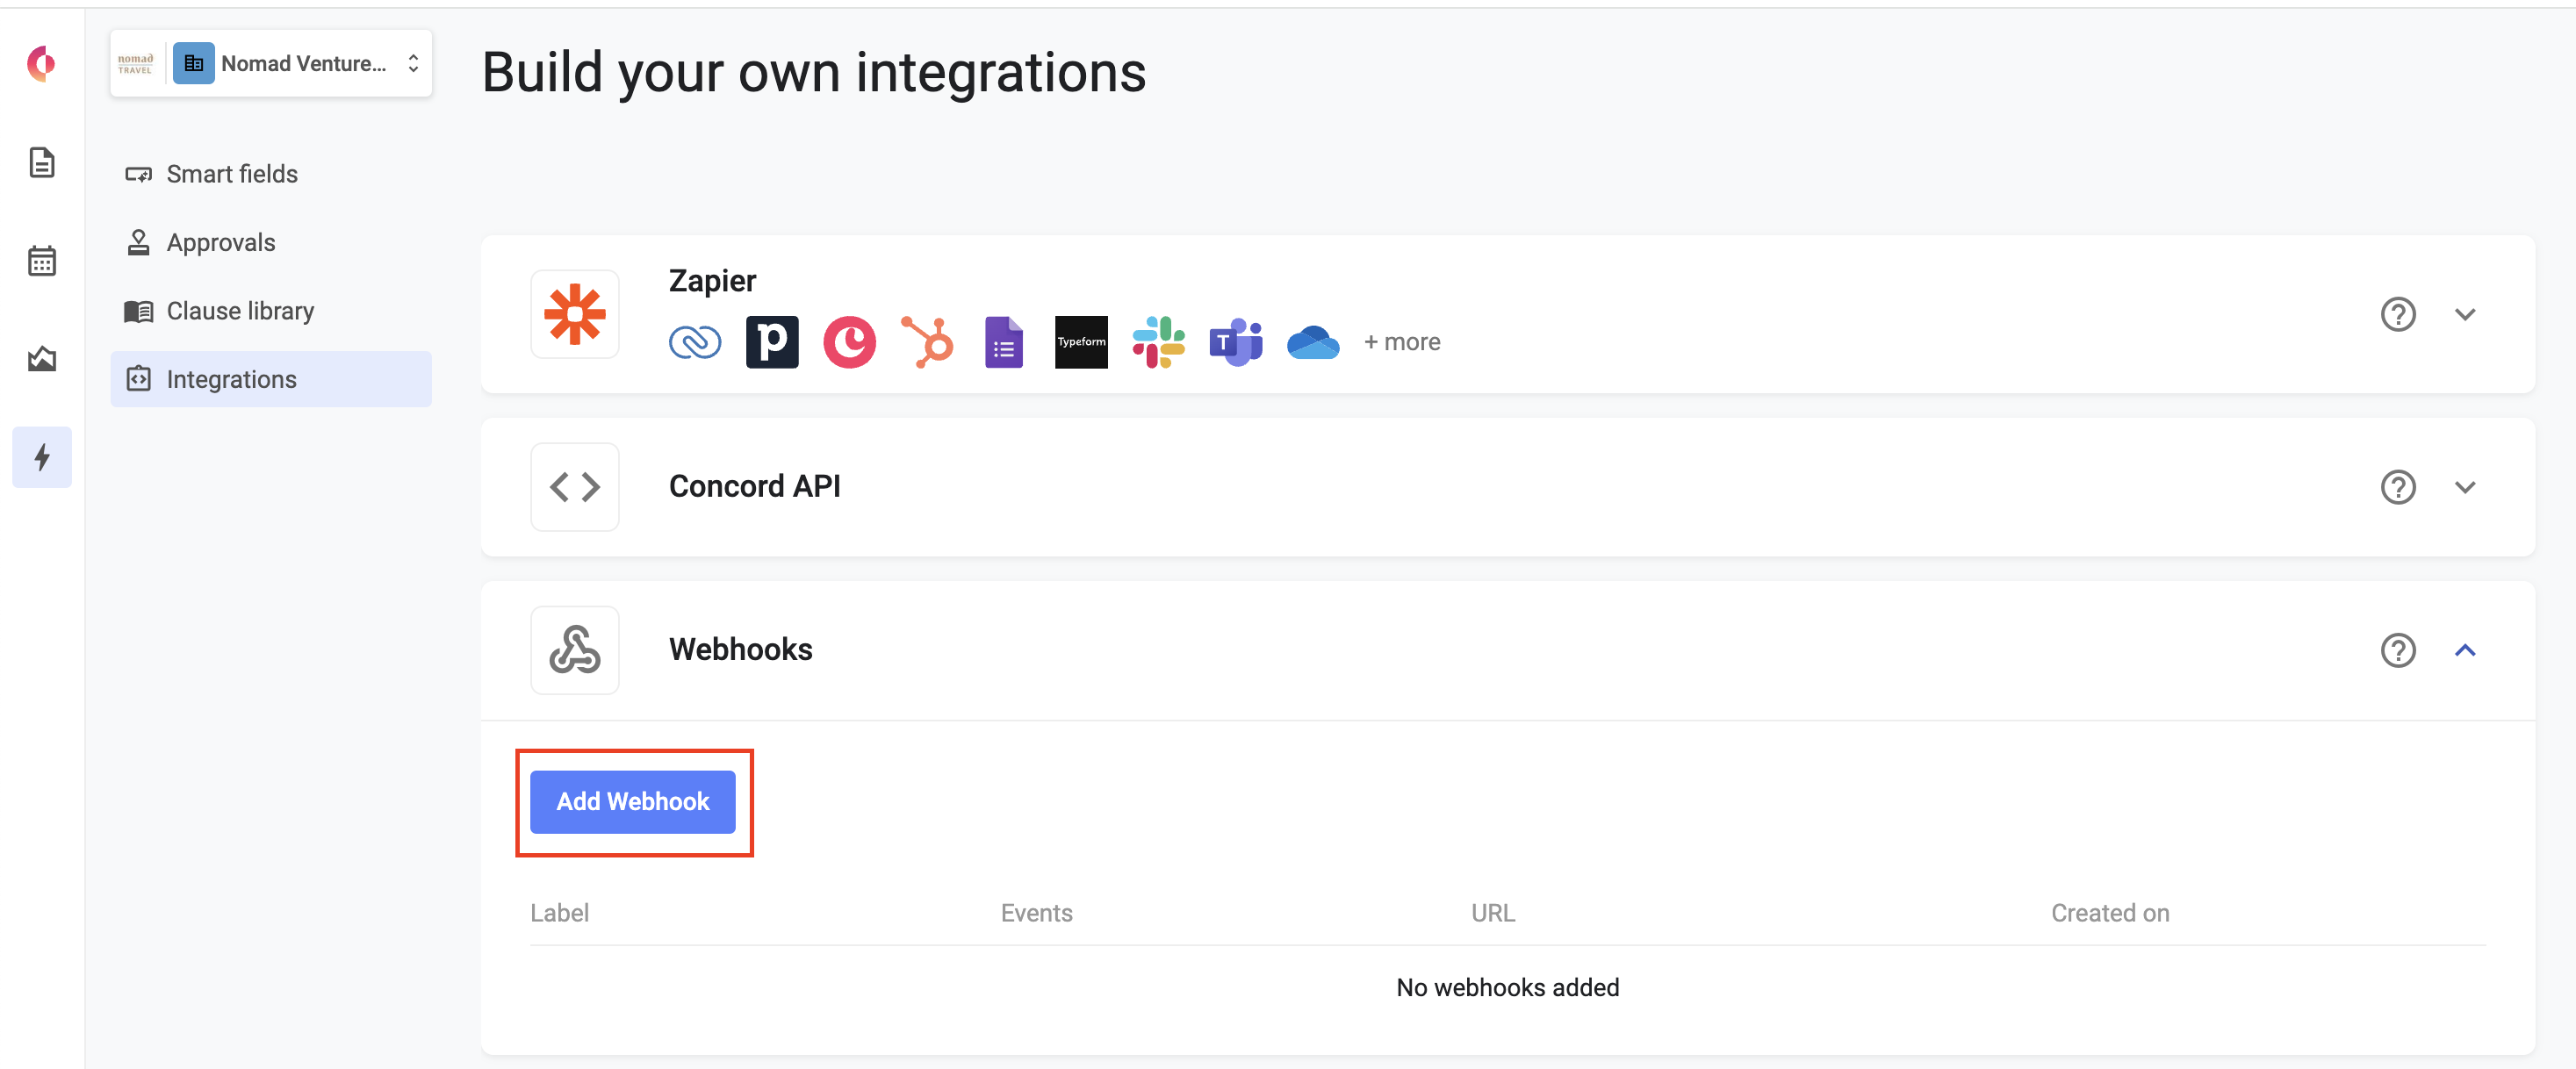2576x1069 pixels.
Task: Expand the Concord API section
Action: [x=2466, y=487]
